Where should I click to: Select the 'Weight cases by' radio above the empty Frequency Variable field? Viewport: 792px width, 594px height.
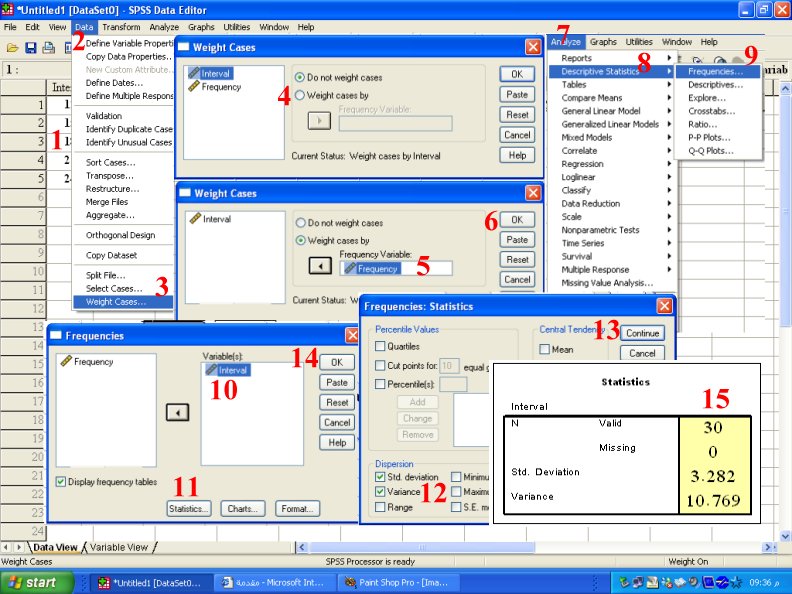click(x=300, y=95)
